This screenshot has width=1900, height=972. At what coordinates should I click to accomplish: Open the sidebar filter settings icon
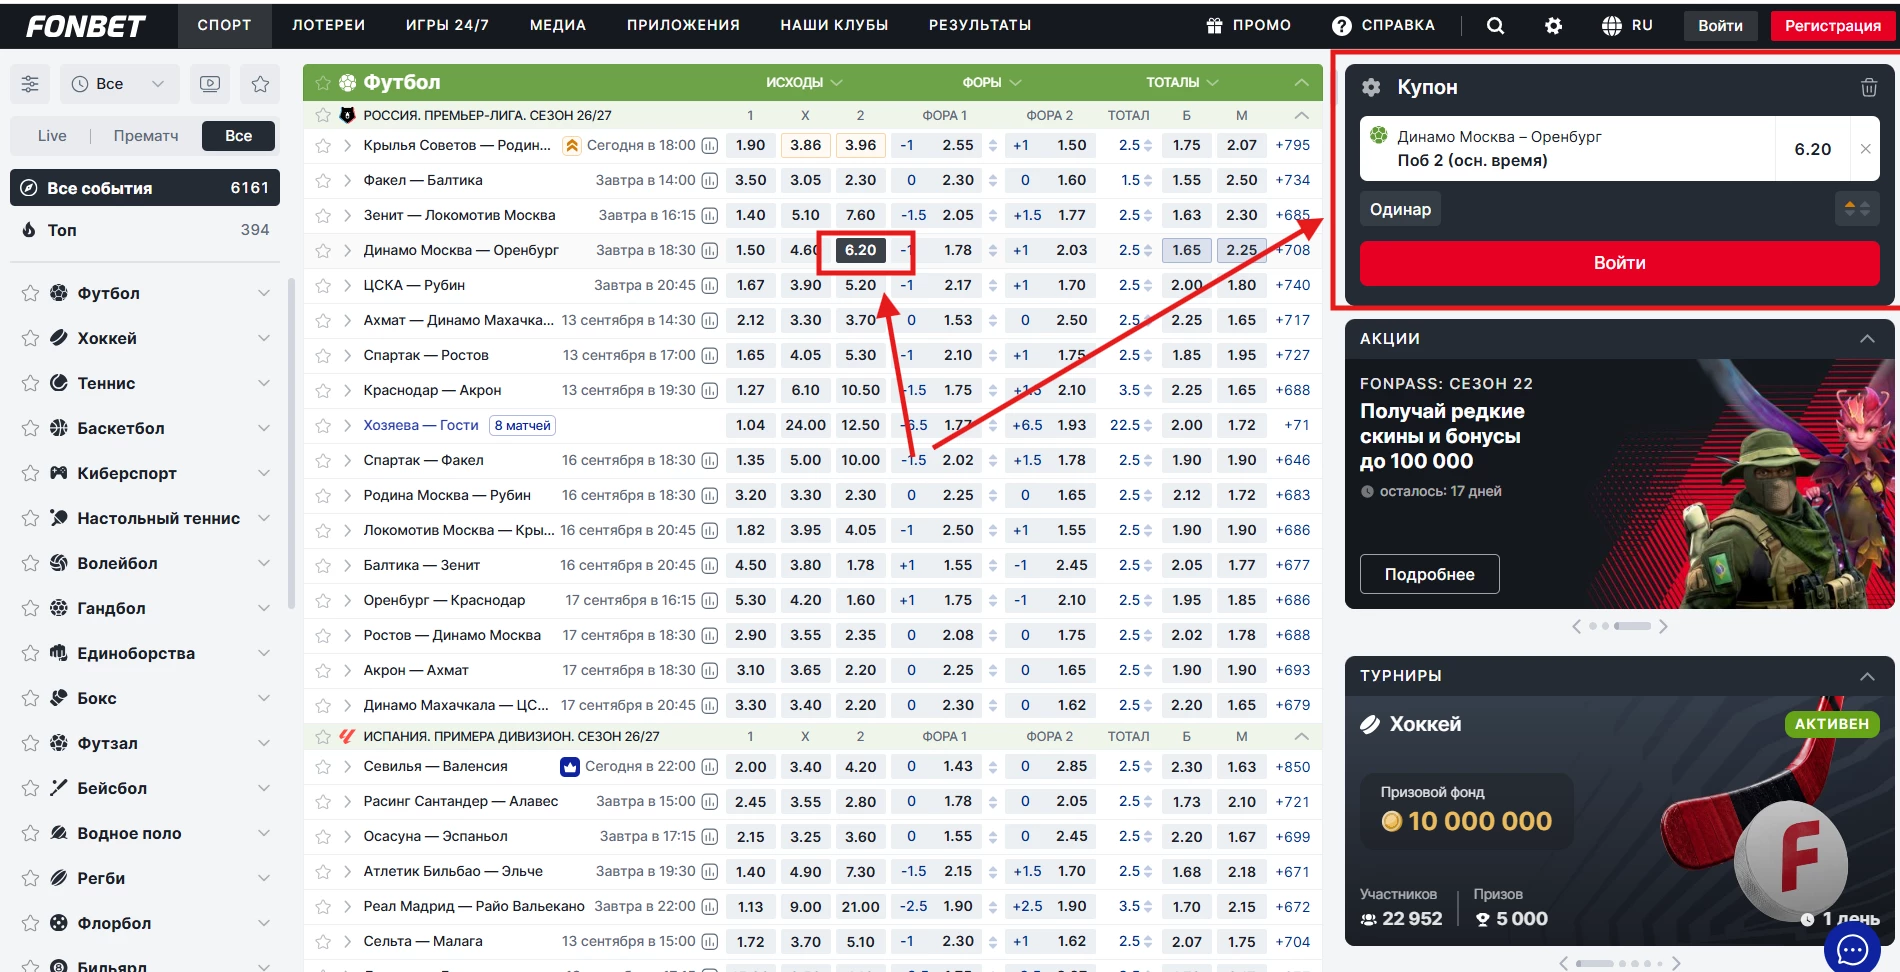coord(30,84)
